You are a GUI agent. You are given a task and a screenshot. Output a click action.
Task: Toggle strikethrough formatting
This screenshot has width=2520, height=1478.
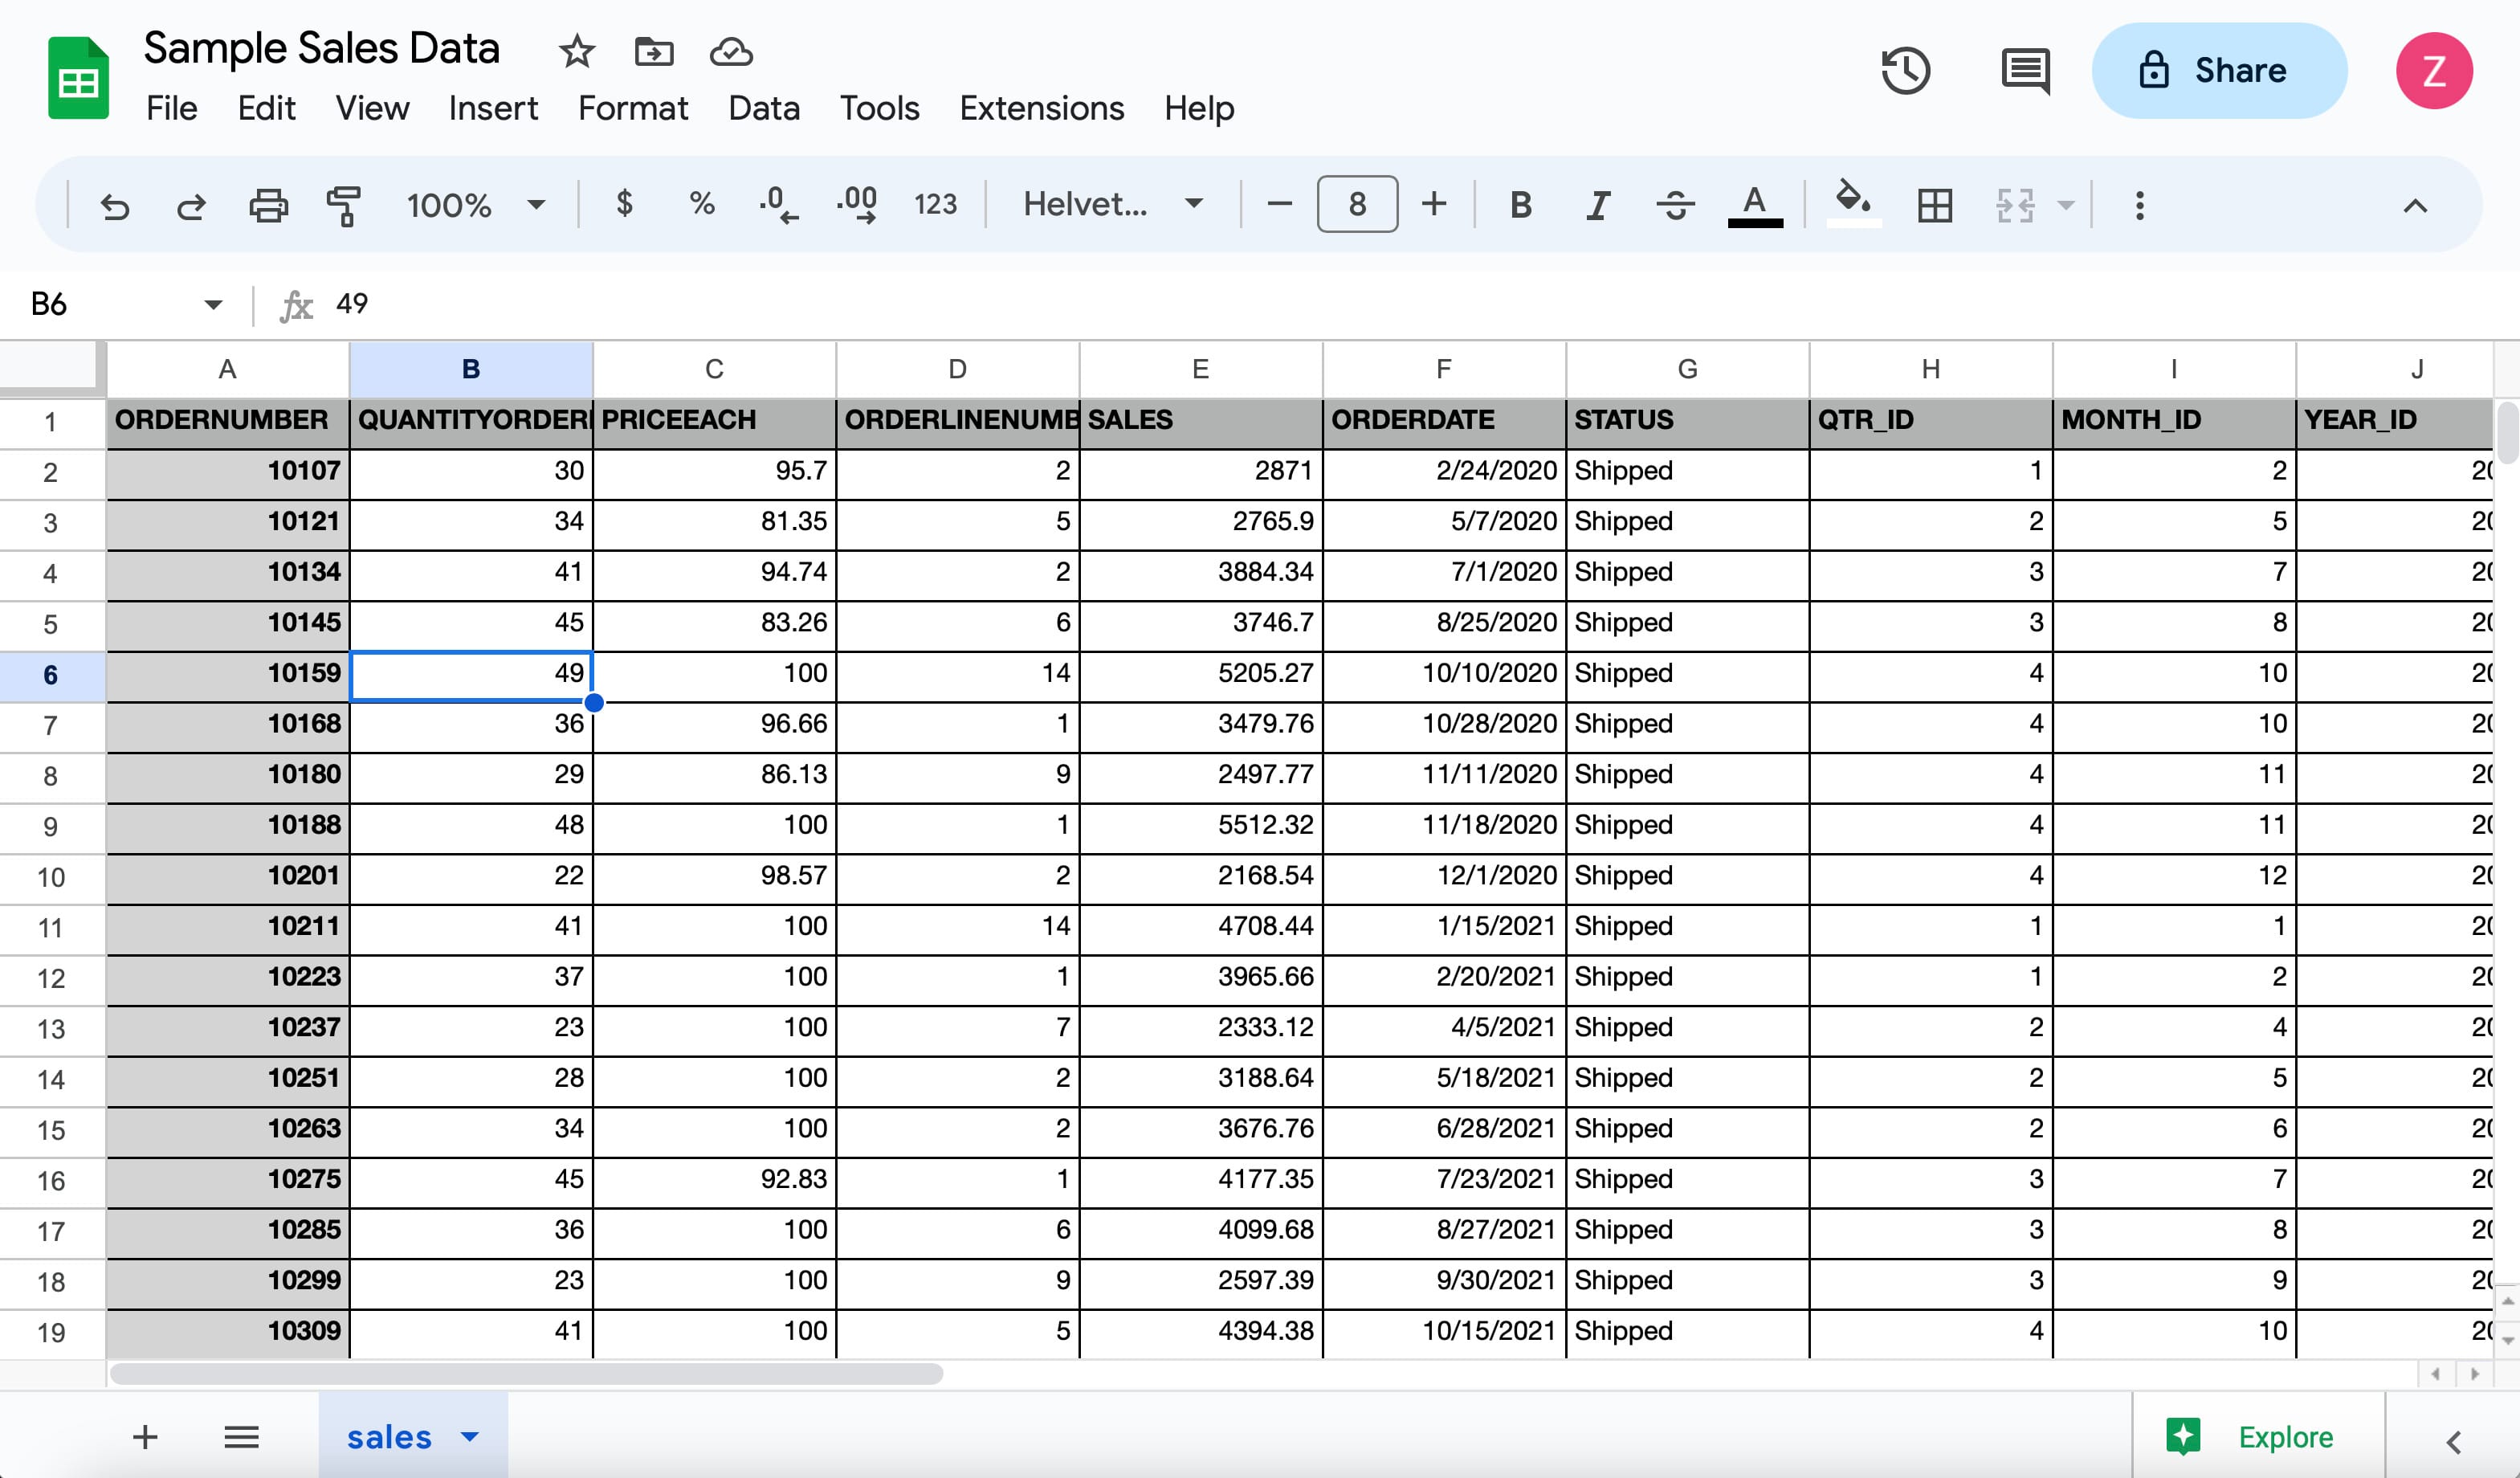[1676, 205]
